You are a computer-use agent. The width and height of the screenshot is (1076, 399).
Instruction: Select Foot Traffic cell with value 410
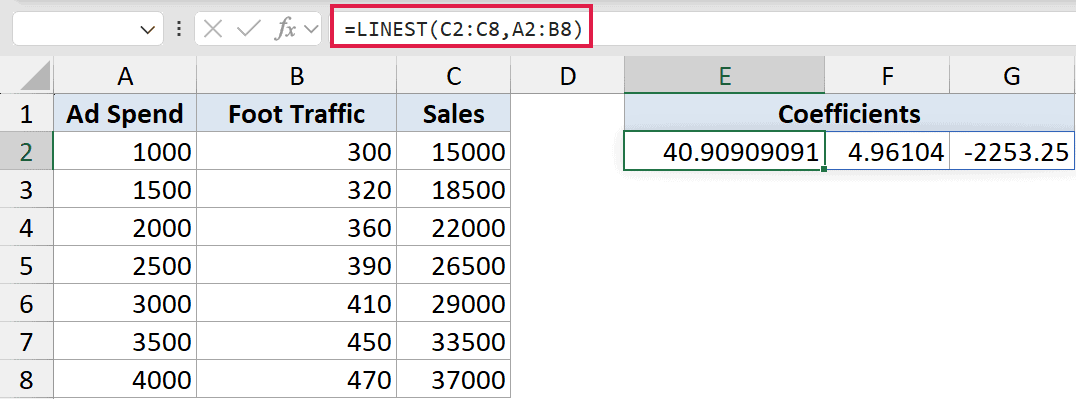click(296, 303)
